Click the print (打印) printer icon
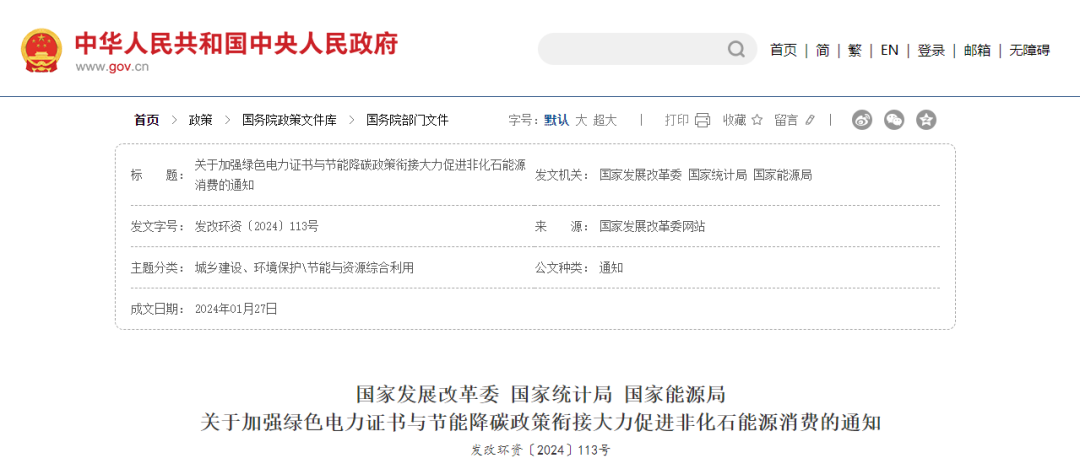This screenshot has height=469, width=1080. pyautogui.click(x=702, y=120)
